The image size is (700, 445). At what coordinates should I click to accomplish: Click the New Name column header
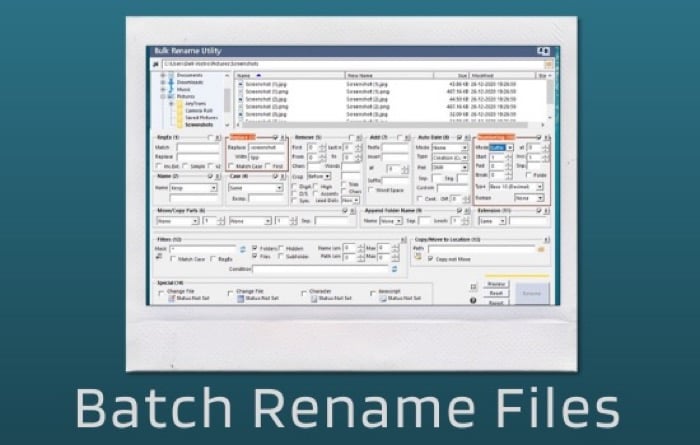point(389,76)
